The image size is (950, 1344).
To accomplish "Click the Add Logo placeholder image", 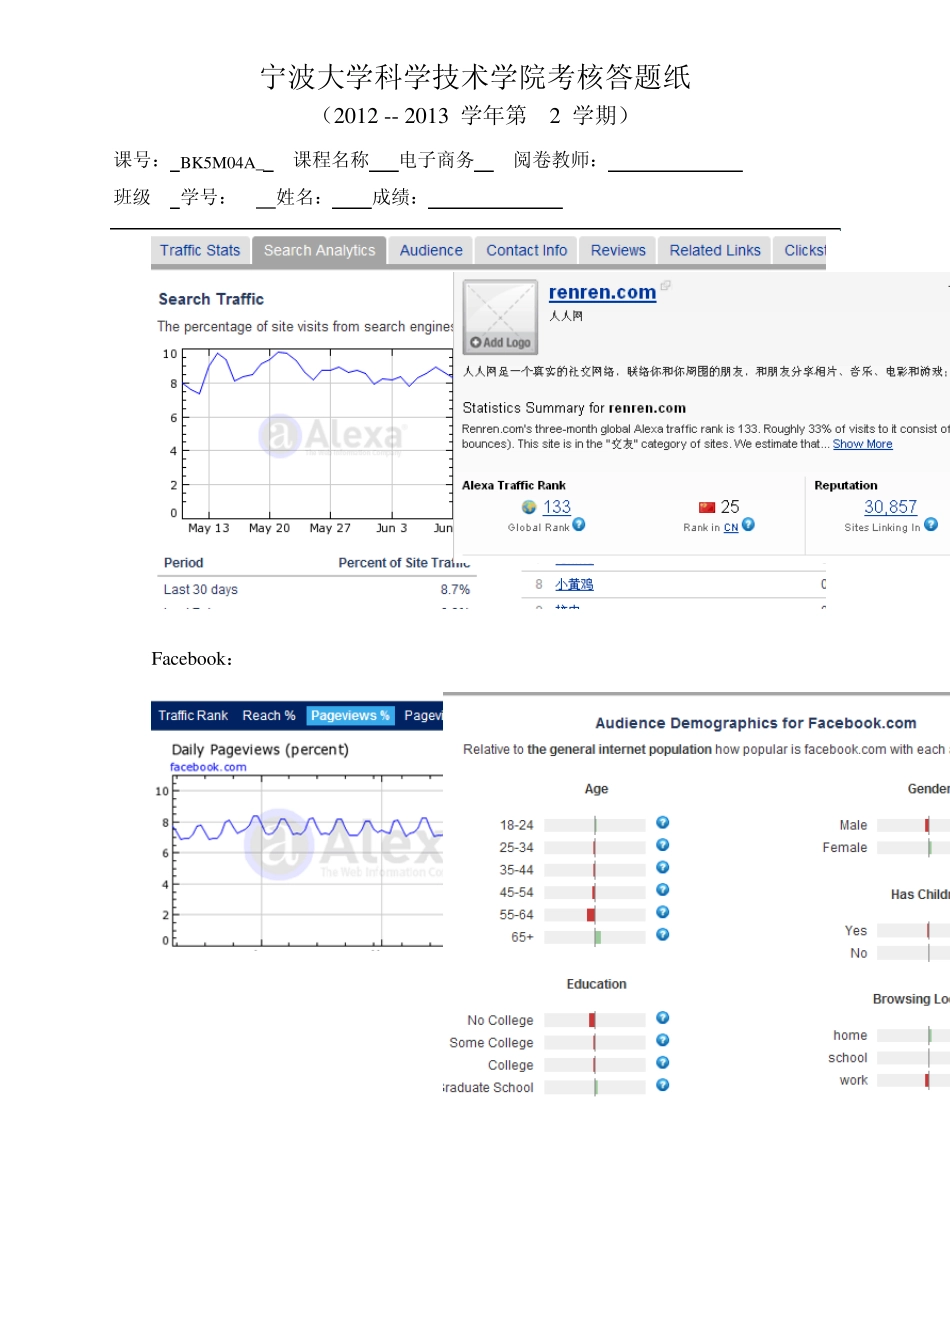I will click(x=500, y=317).
